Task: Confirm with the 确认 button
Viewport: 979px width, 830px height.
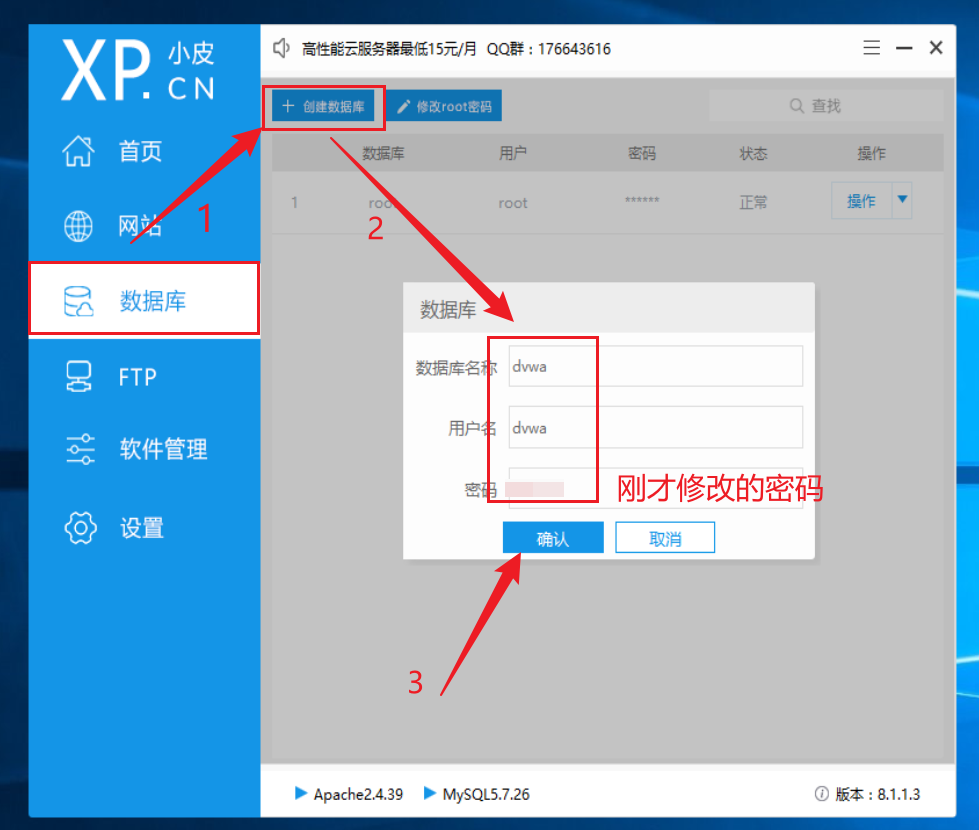Action: [x=553, y=538]
